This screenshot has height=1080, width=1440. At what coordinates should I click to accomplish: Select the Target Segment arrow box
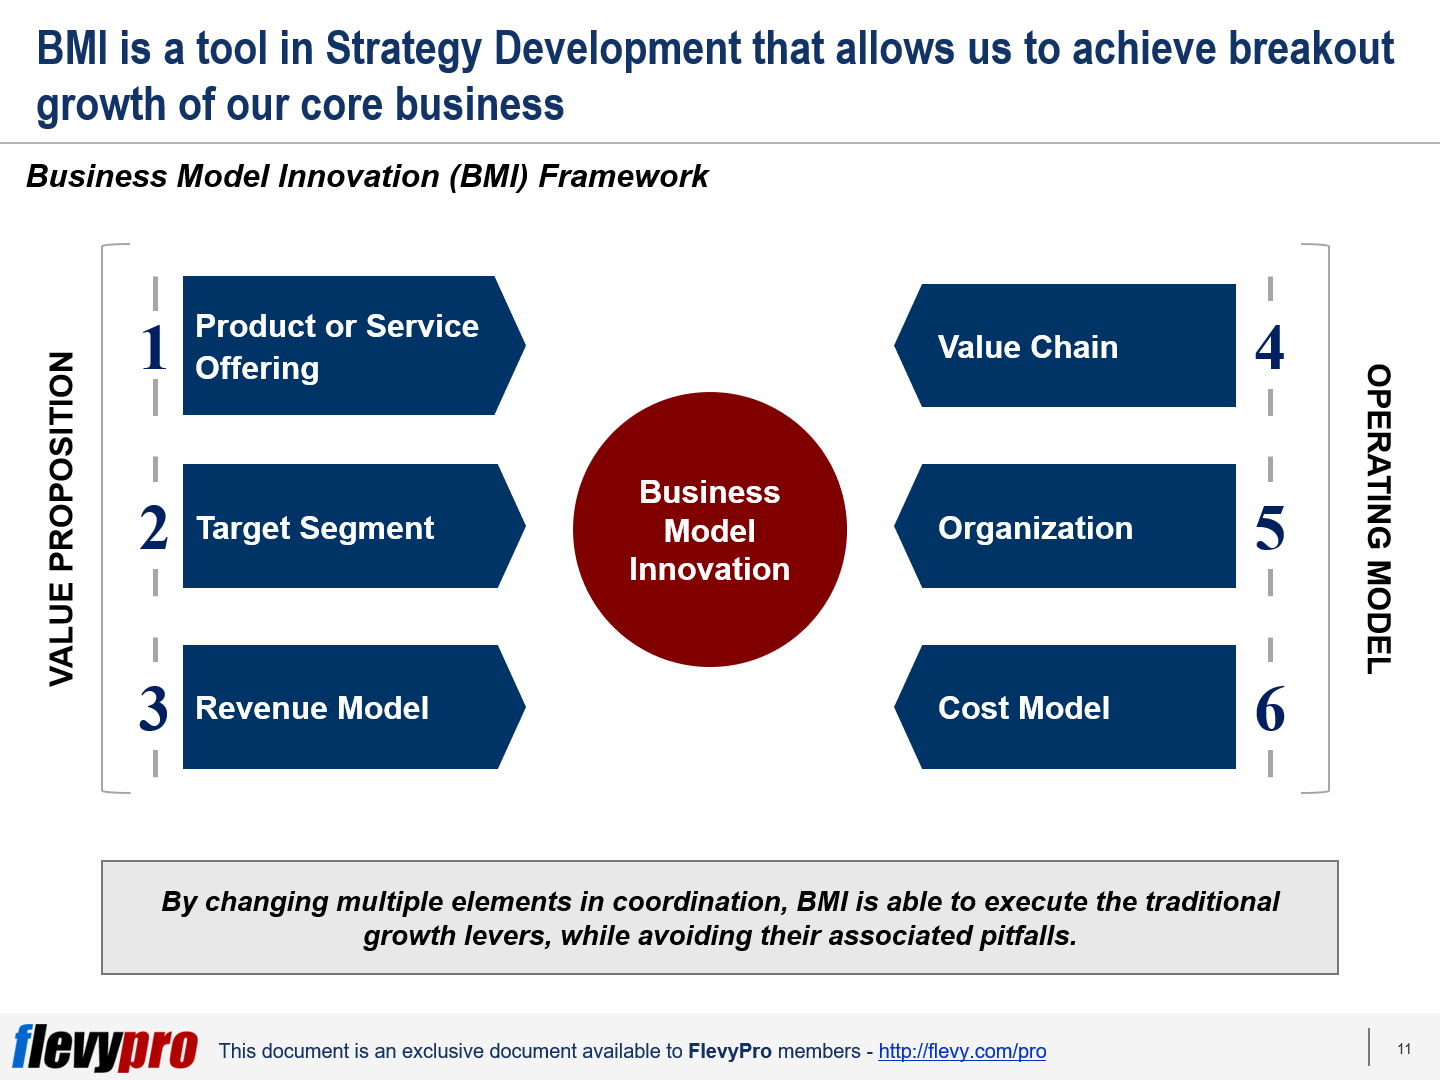pyautogui.click(x=354, y=526)
